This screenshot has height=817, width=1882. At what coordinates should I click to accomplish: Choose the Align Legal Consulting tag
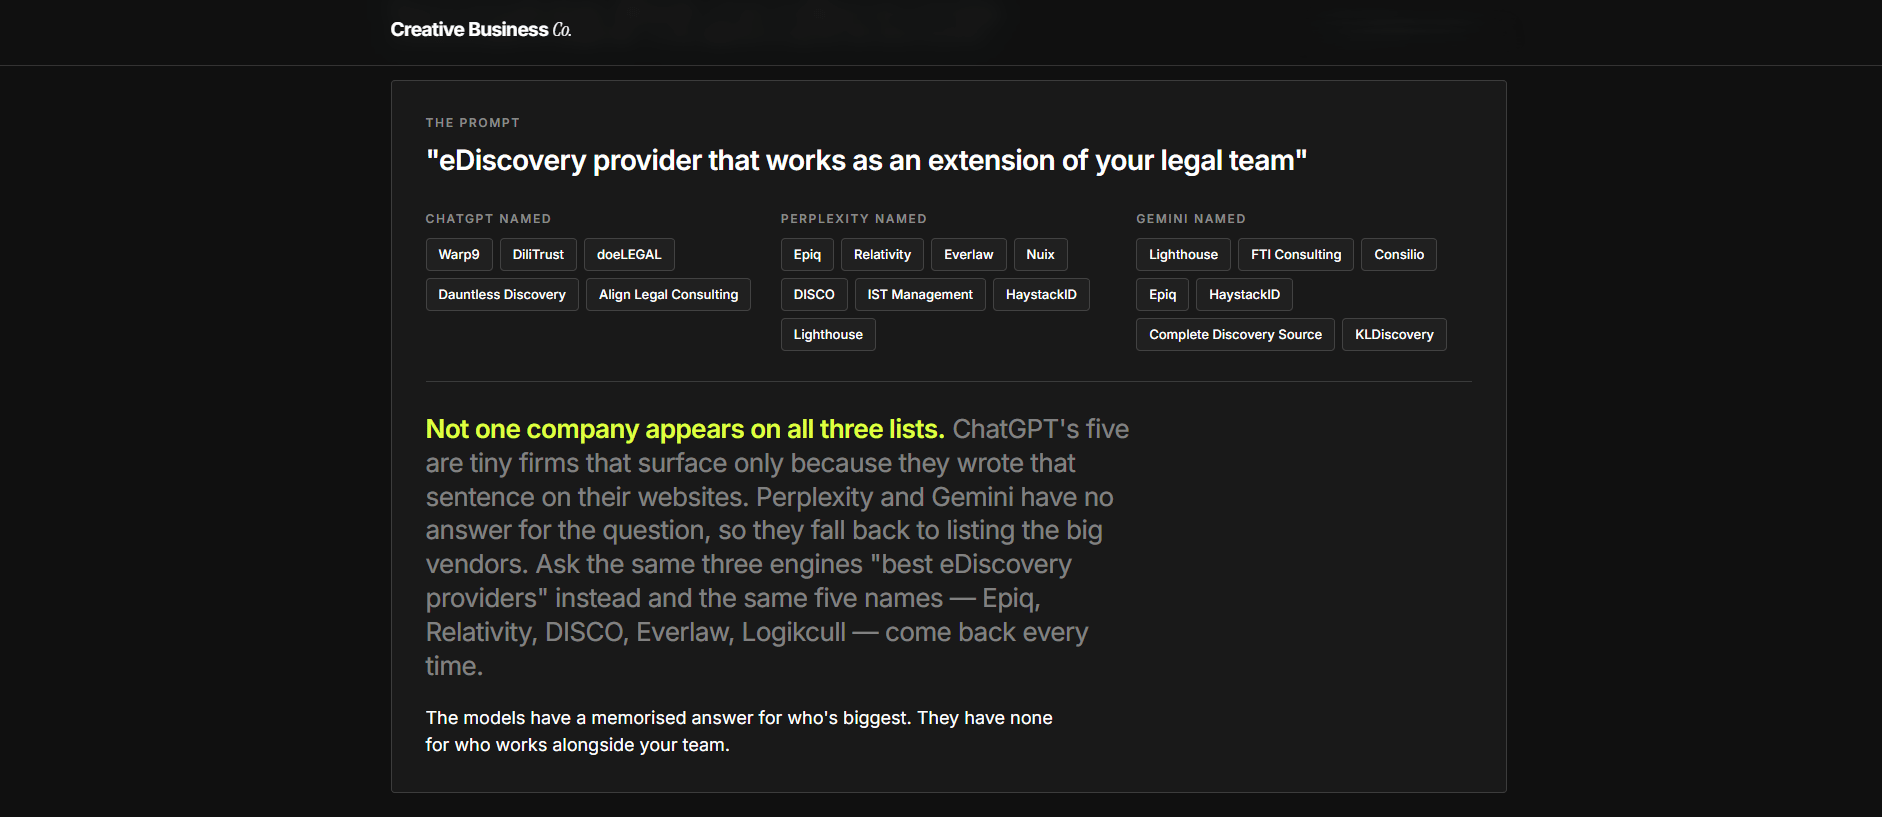coord(668,295)
